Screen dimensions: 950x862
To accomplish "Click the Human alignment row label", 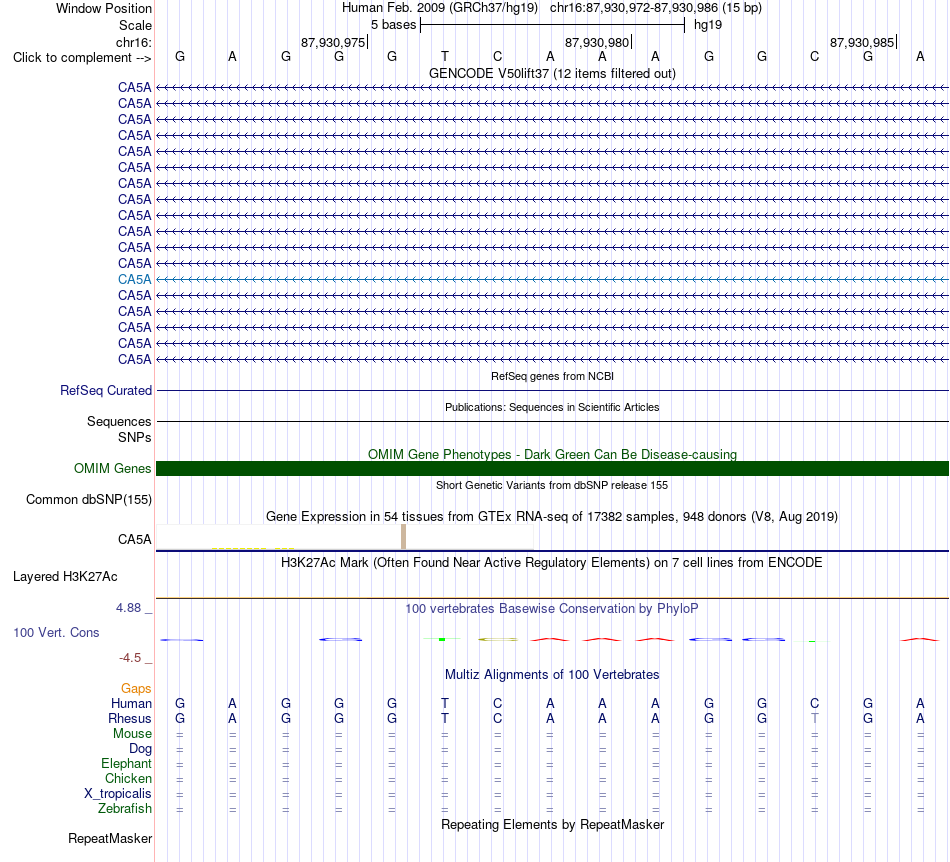I will click(x=131, y=703).
